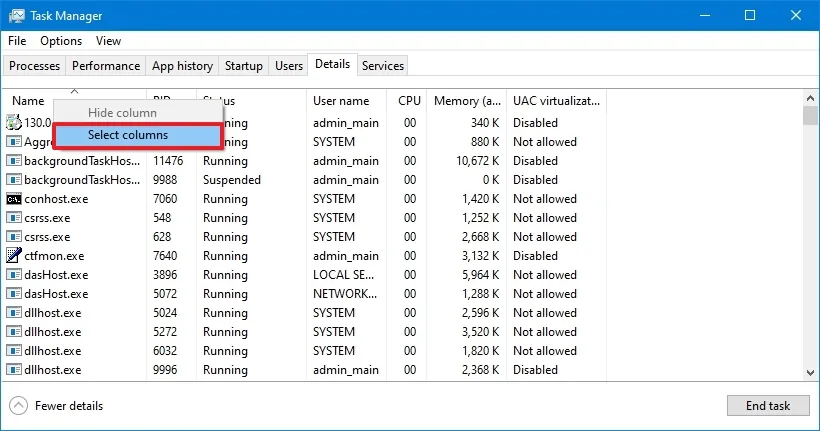Switch to the Services tab
This screenshot has height=431, width=820.
383,66
